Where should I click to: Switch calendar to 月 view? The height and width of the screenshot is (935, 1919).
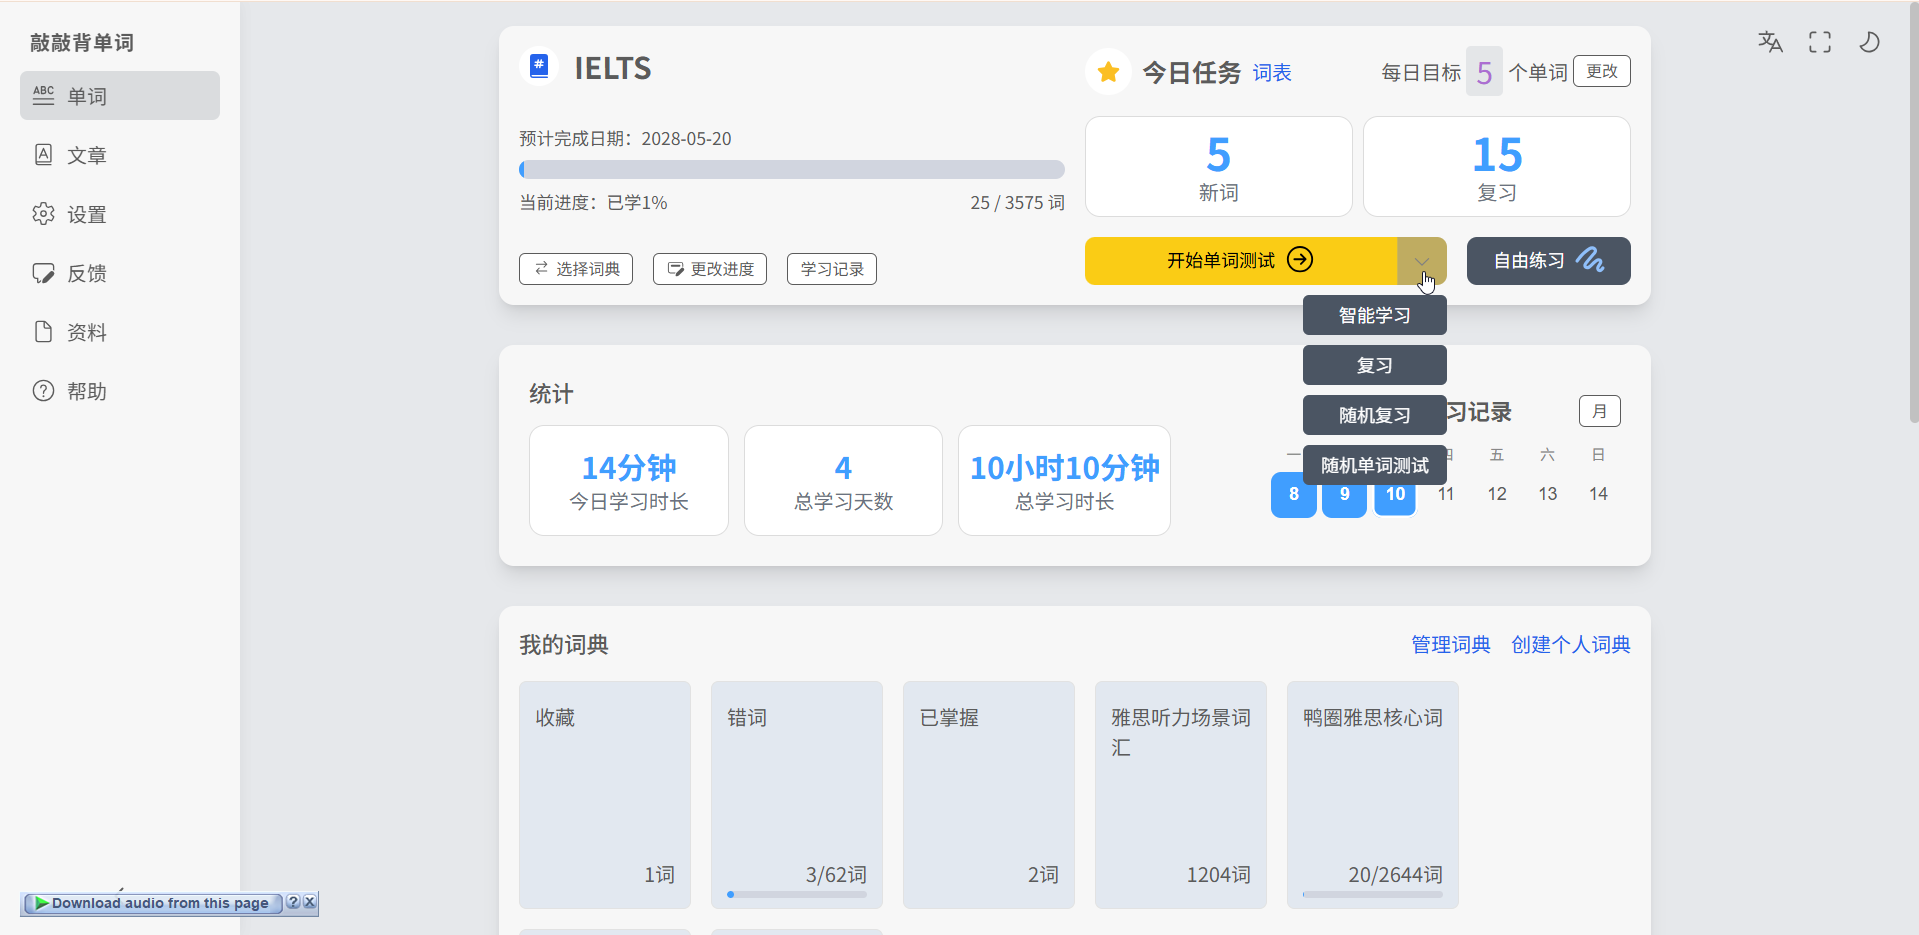1599,411
